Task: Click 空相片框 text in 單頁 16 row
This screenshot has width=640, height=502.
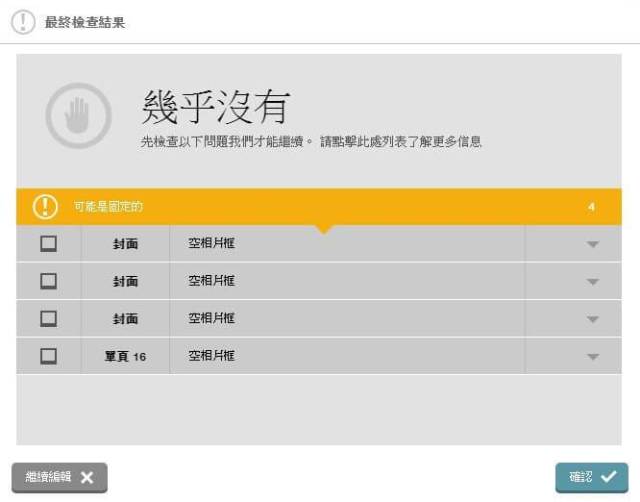Action: tap(211, 355)
